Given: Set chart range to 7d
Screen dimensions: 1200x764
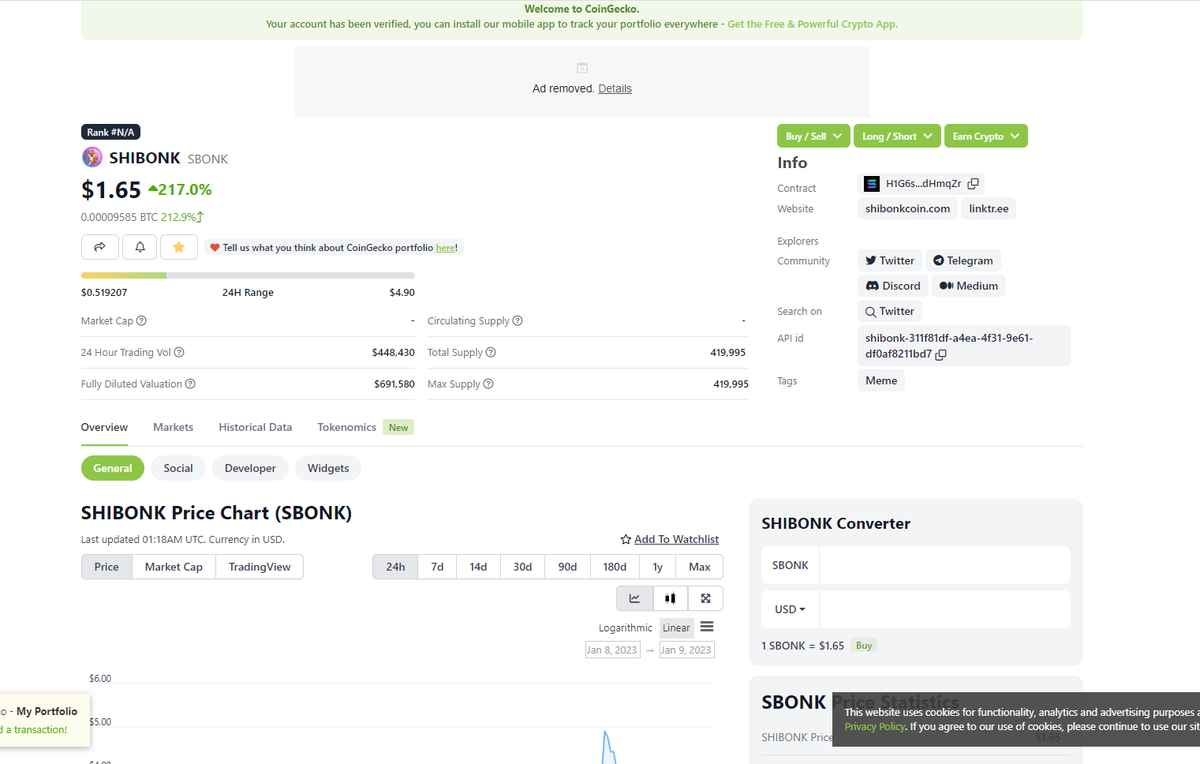Looking at the screenshot, I should click(x=437, y=567).
